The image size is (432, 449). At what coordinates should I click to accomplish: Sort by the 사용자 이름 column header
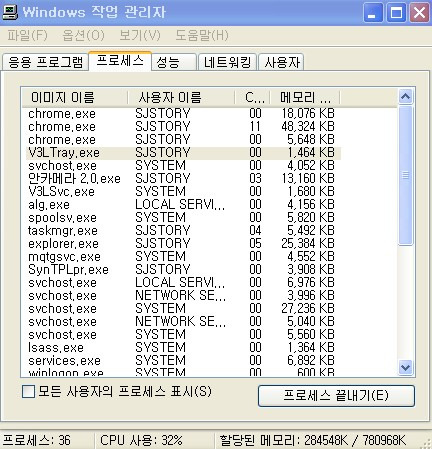pyautogui.click(x=181, y=98)
